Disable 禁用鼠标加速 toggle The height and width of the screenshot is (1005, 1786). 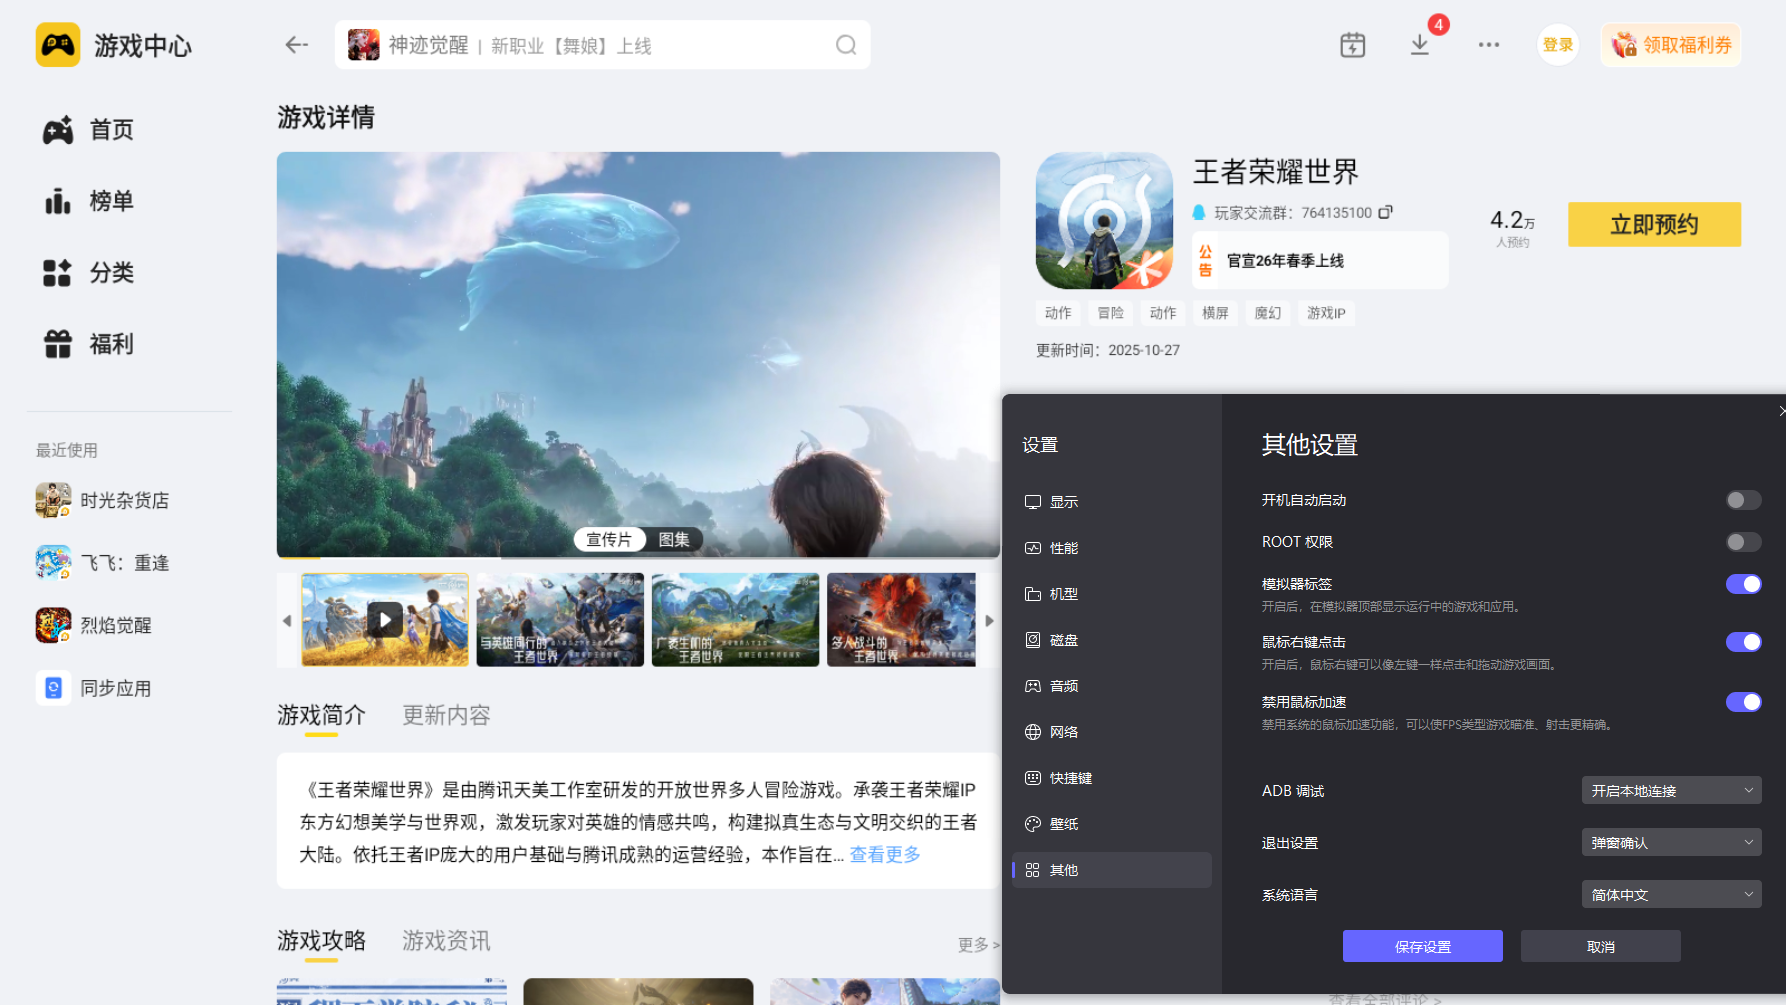(1743, 702)
